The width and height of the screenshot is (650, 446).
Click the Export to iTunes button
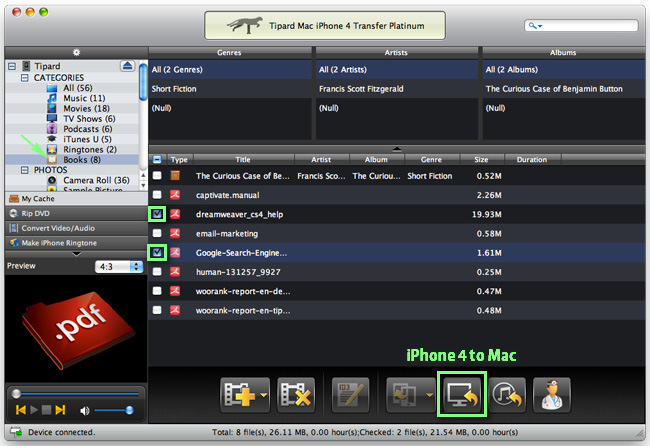tap(507, 395)
